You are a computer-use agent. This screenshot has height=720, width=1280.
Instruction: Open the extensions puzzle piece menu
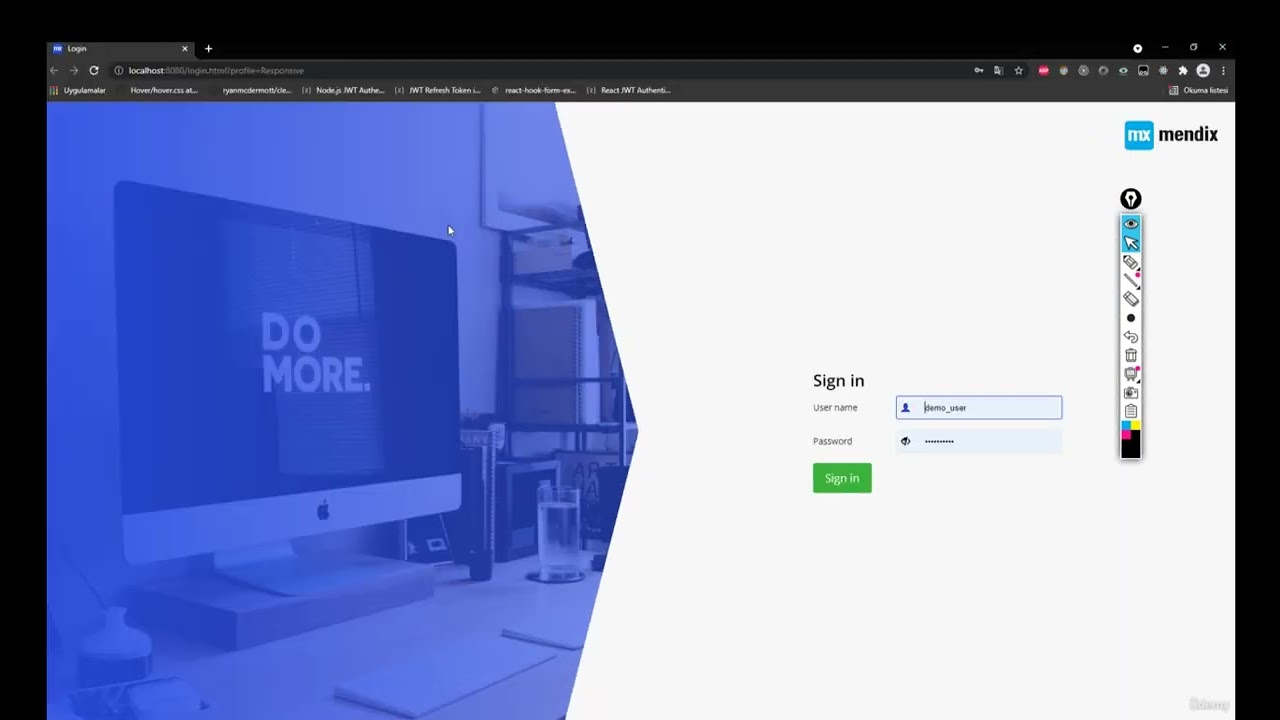[x=1183, y=70]
